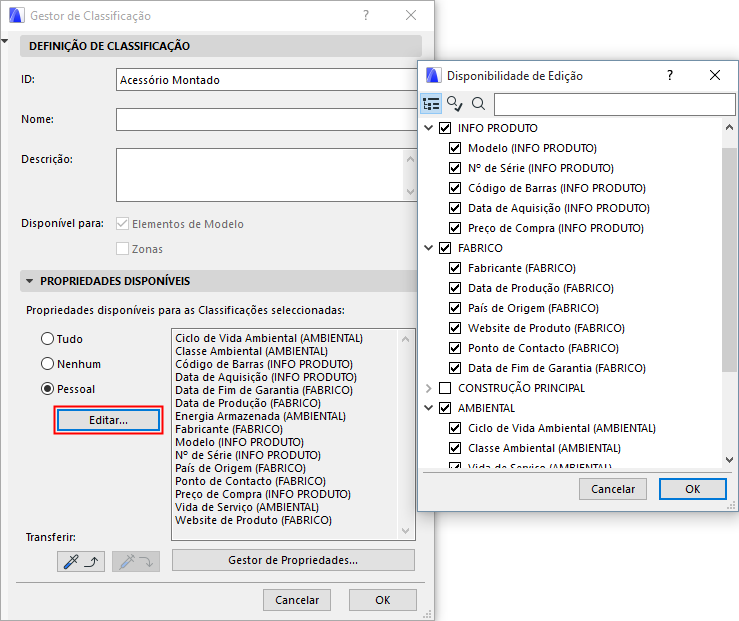Click the property tree vertical scrollbar thumb
The width and height of the screenshot is (739, 621).
point(729,260)
